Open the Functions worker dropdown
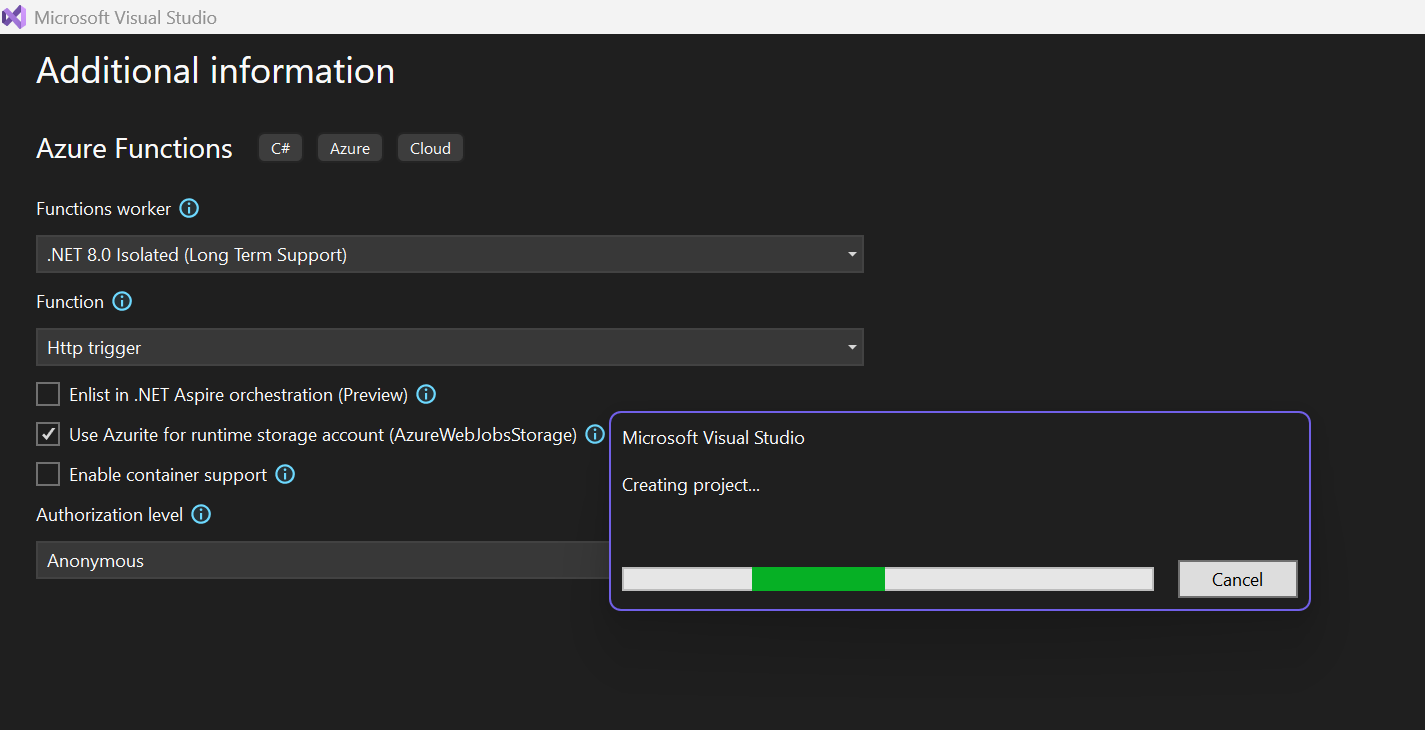This screenshot has height=730, width=1425. 450,254
